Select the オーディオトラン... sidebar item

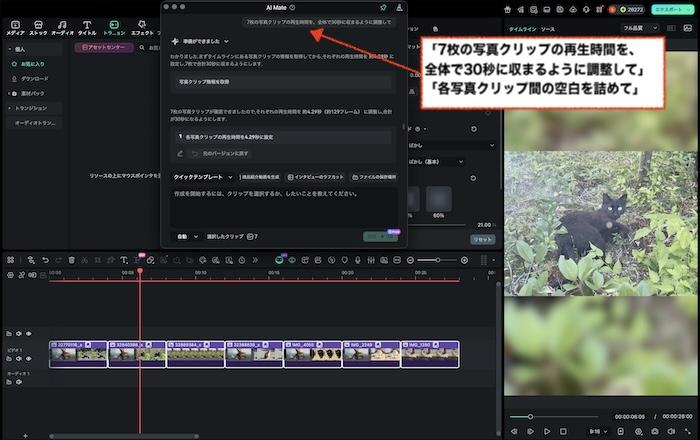point(35,123)
